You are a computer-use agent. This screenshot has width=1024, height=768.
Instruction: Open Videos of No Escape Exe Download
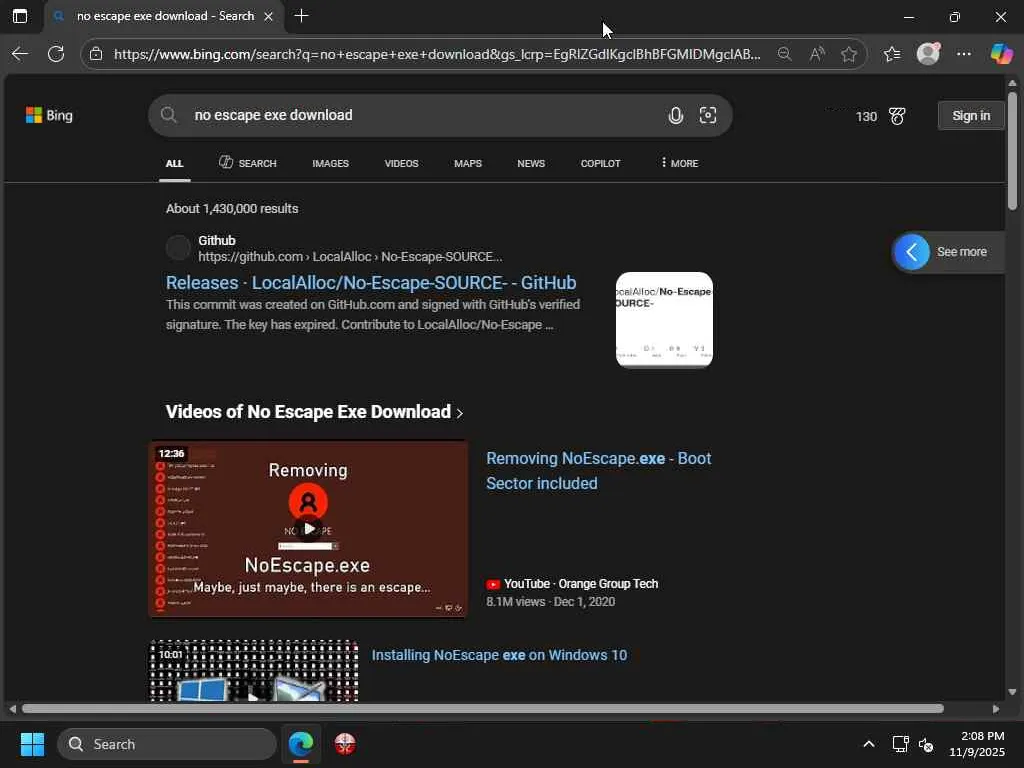[314, 412]
